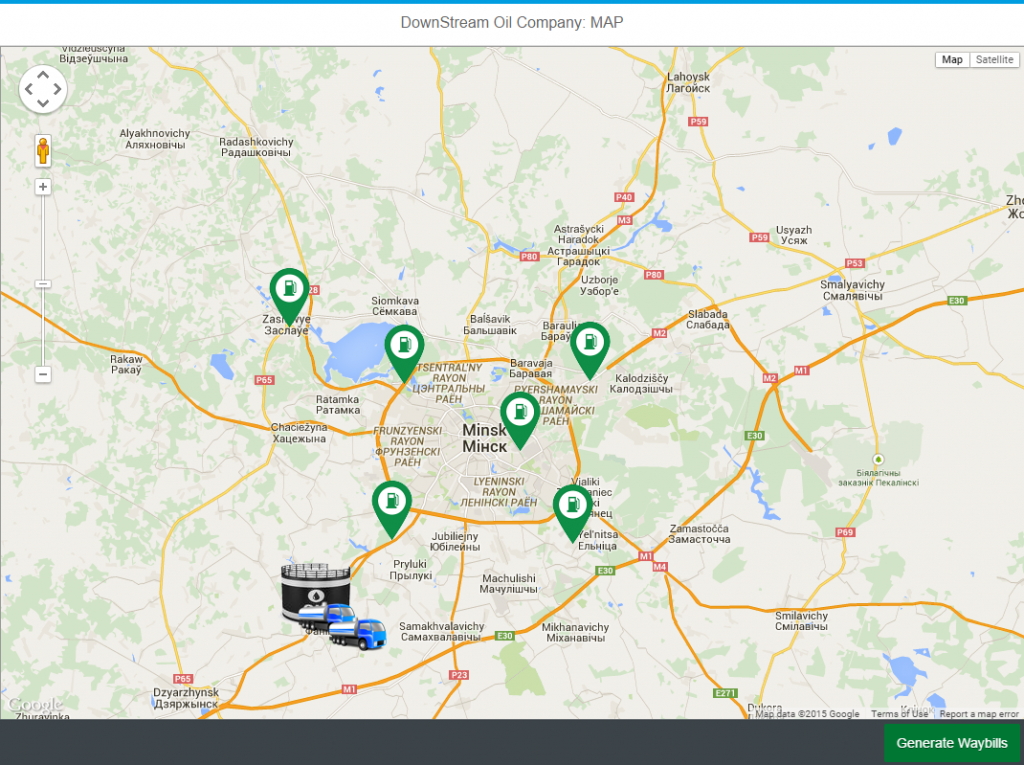Open the Terms of Use link
Image resolution: width=1024 pixels, height=765 pixels.
tap(899, 714)
